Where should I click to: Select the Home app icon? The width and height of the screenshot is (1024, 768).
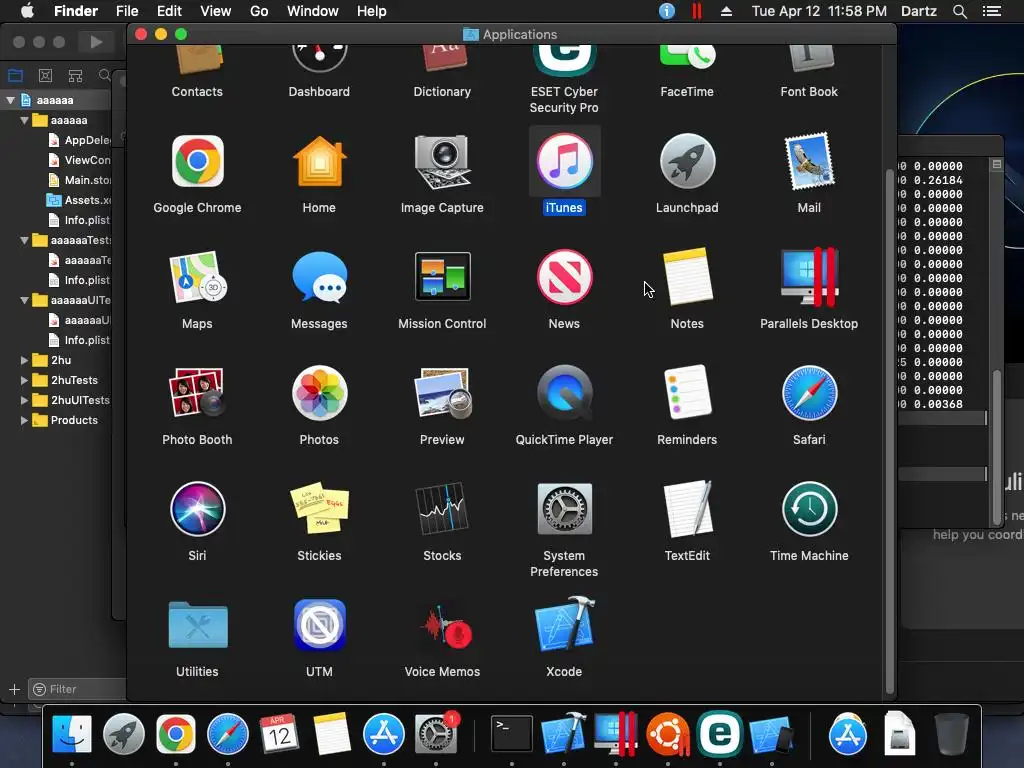click(x=319, y=161)
